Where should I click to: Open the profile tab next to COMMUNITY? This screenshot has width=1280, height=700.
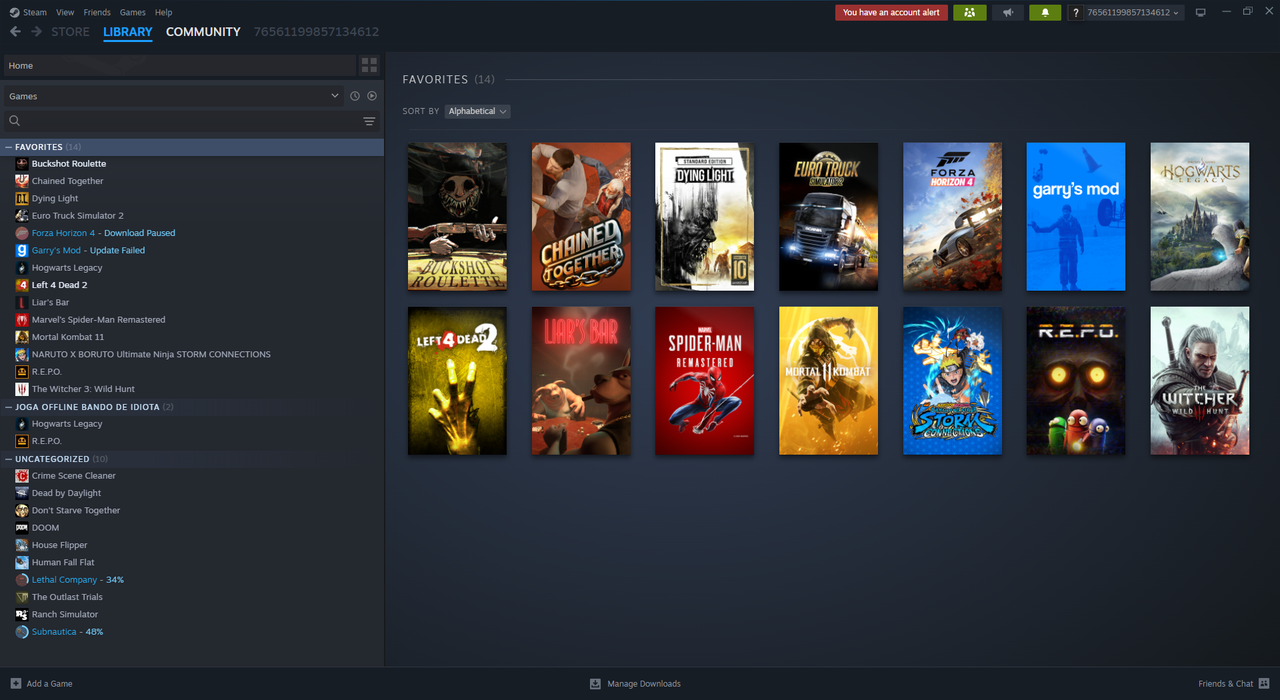pyautogui.click(x=316, y=32)
